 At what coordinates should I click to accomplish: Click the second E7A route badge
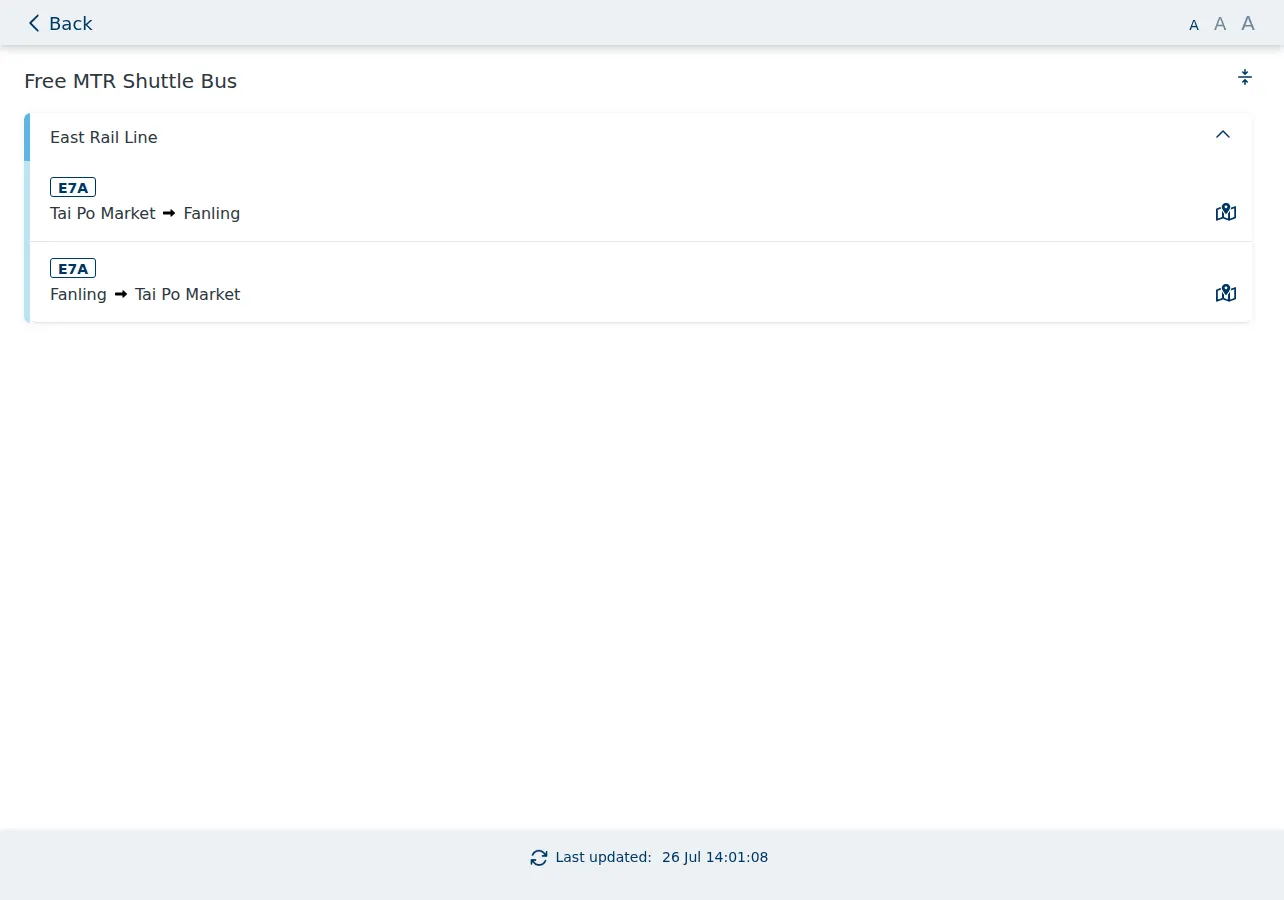coord(73,268)
